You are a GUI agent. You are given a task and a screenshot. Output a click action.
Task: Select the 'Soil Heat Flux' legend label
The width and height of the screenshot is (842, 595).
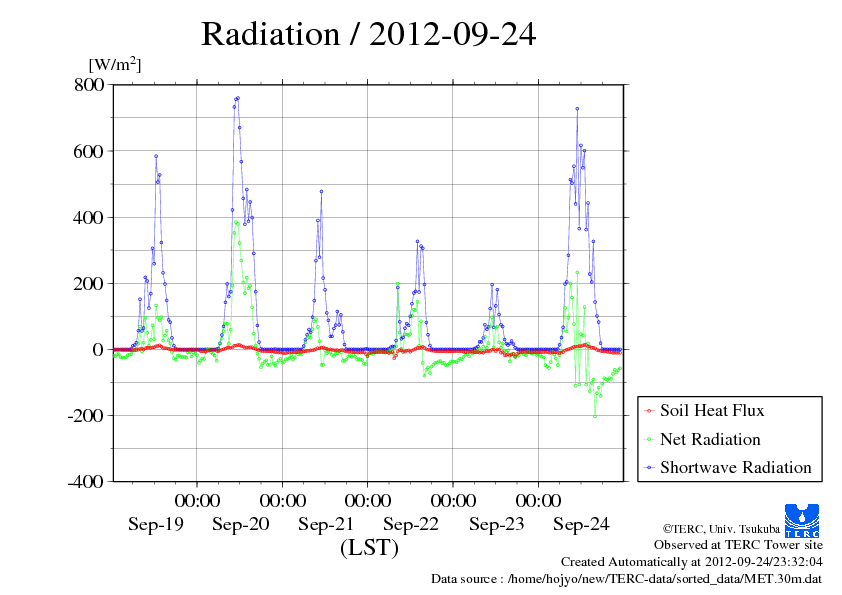click(712, 410)
